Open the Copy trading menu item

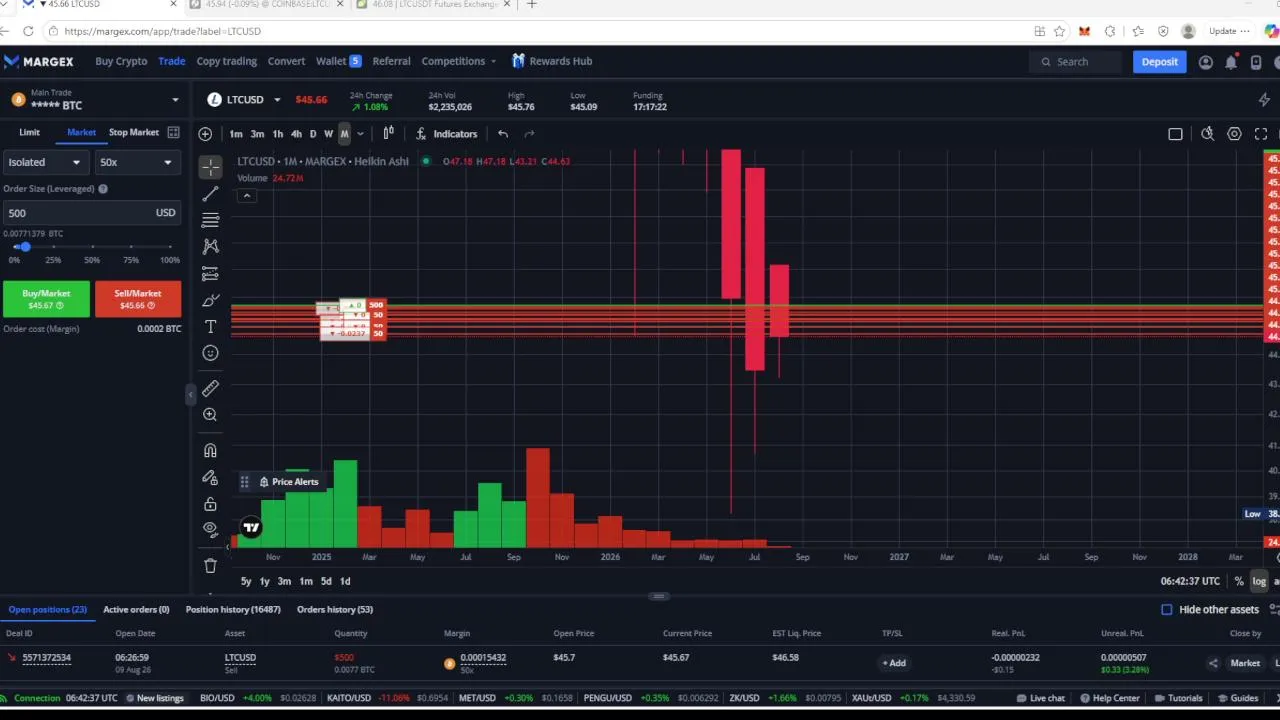coord(226,61)
